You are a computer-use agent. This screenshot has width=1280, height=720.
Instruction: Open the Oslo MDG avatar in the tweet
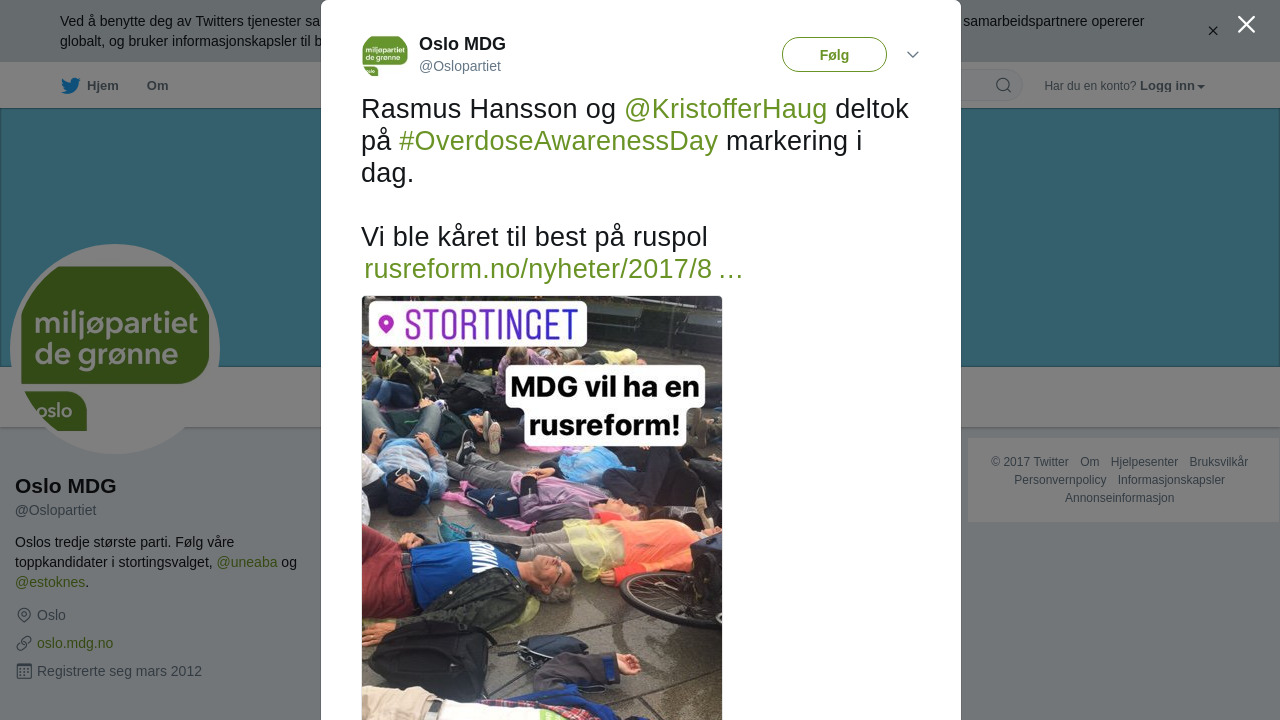click(385, 55)
